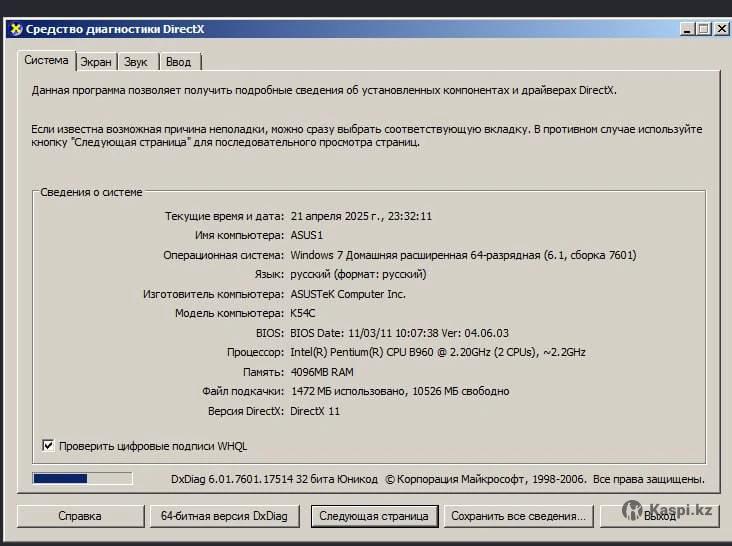Click the DirectX icon in title bar
Viewport: 732px width, 546px height.
(x=16, y=29)
